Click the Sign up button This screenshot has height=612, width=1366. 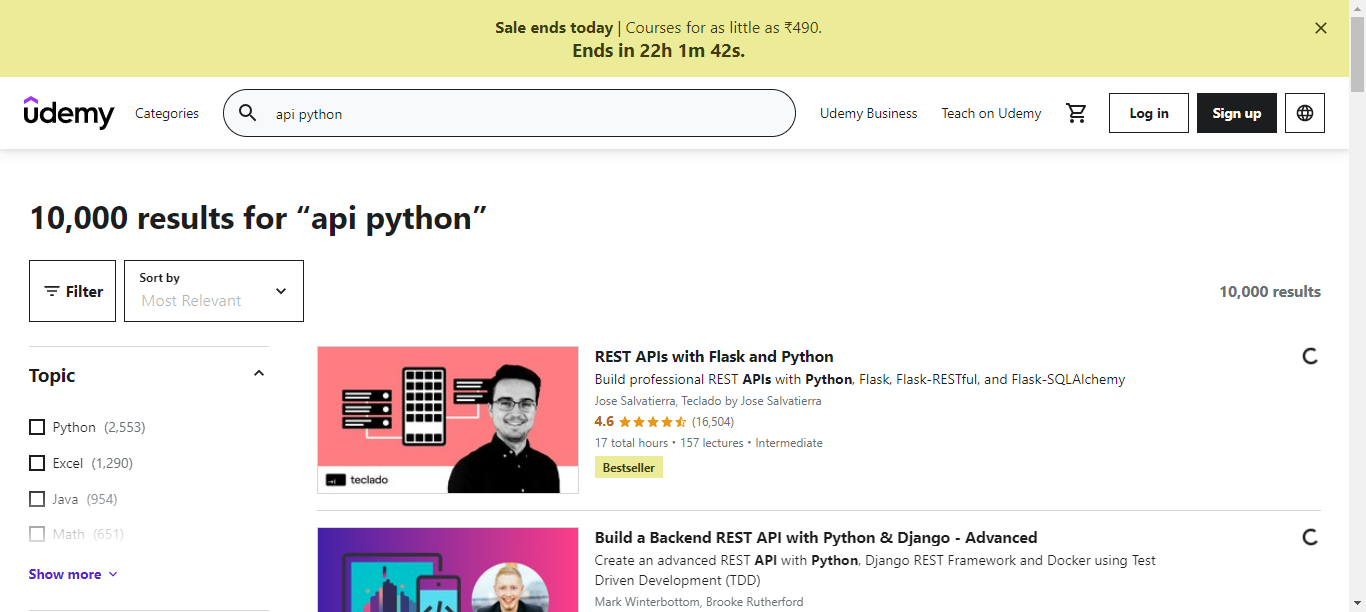pos(1237,113)
